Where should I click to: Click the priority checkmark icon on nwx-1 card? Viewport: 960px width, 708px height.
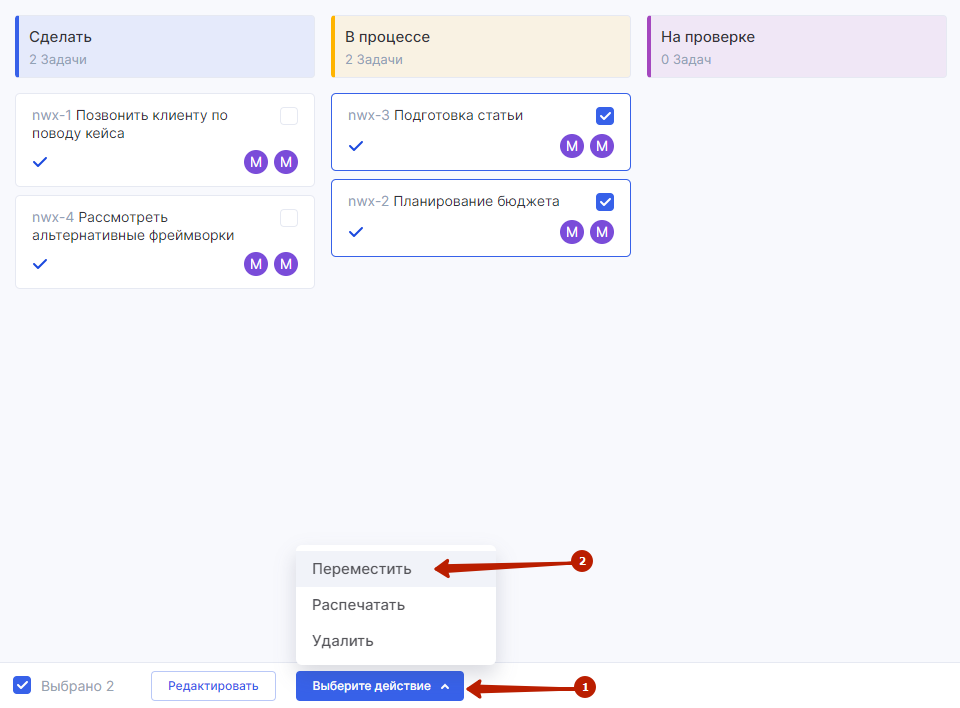(x=40, y=162)
